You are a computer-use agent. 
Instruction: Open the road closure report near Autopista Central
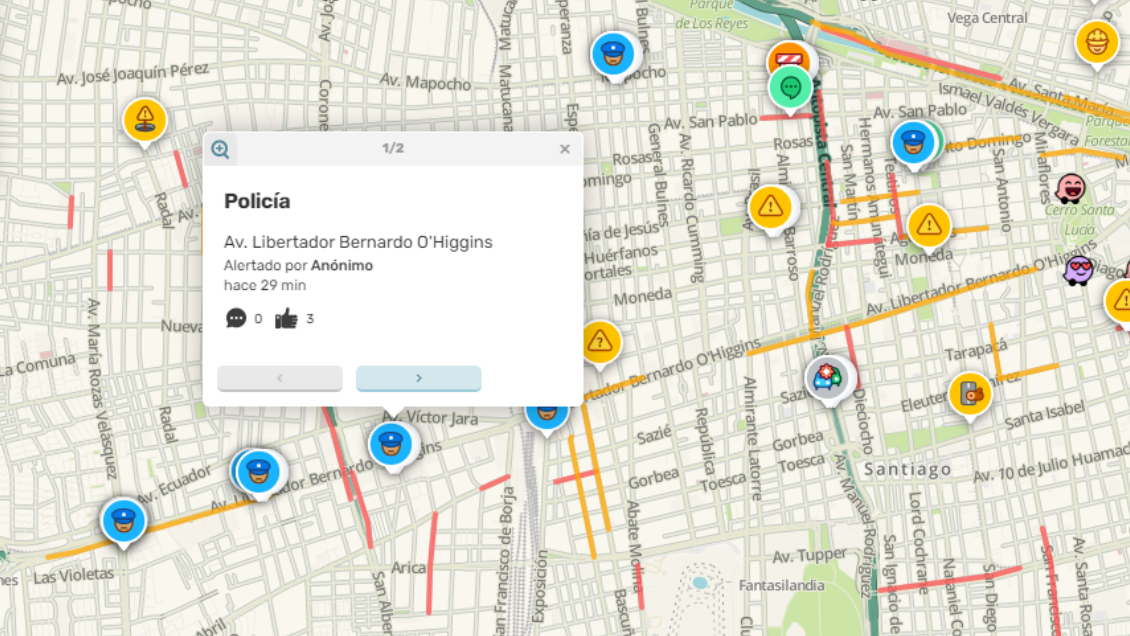(790, 58)
